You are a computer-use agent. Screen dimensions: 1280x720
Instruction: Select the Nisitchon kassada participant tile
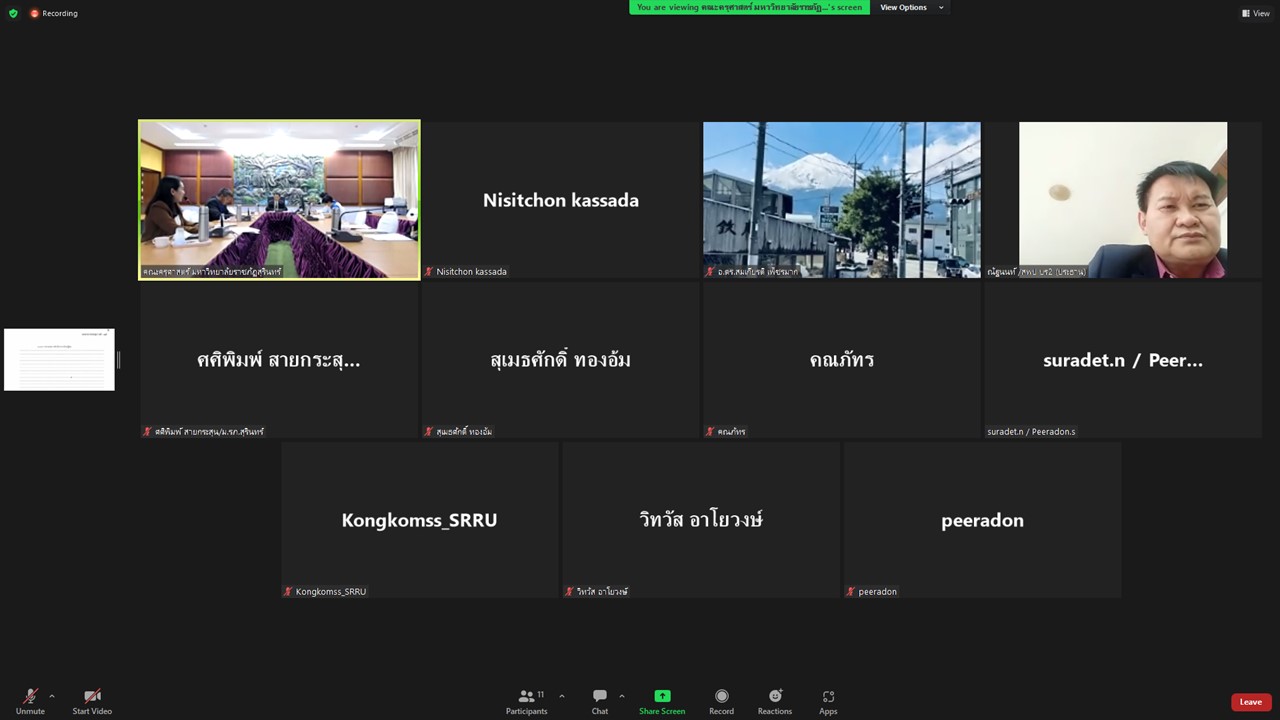561,200
